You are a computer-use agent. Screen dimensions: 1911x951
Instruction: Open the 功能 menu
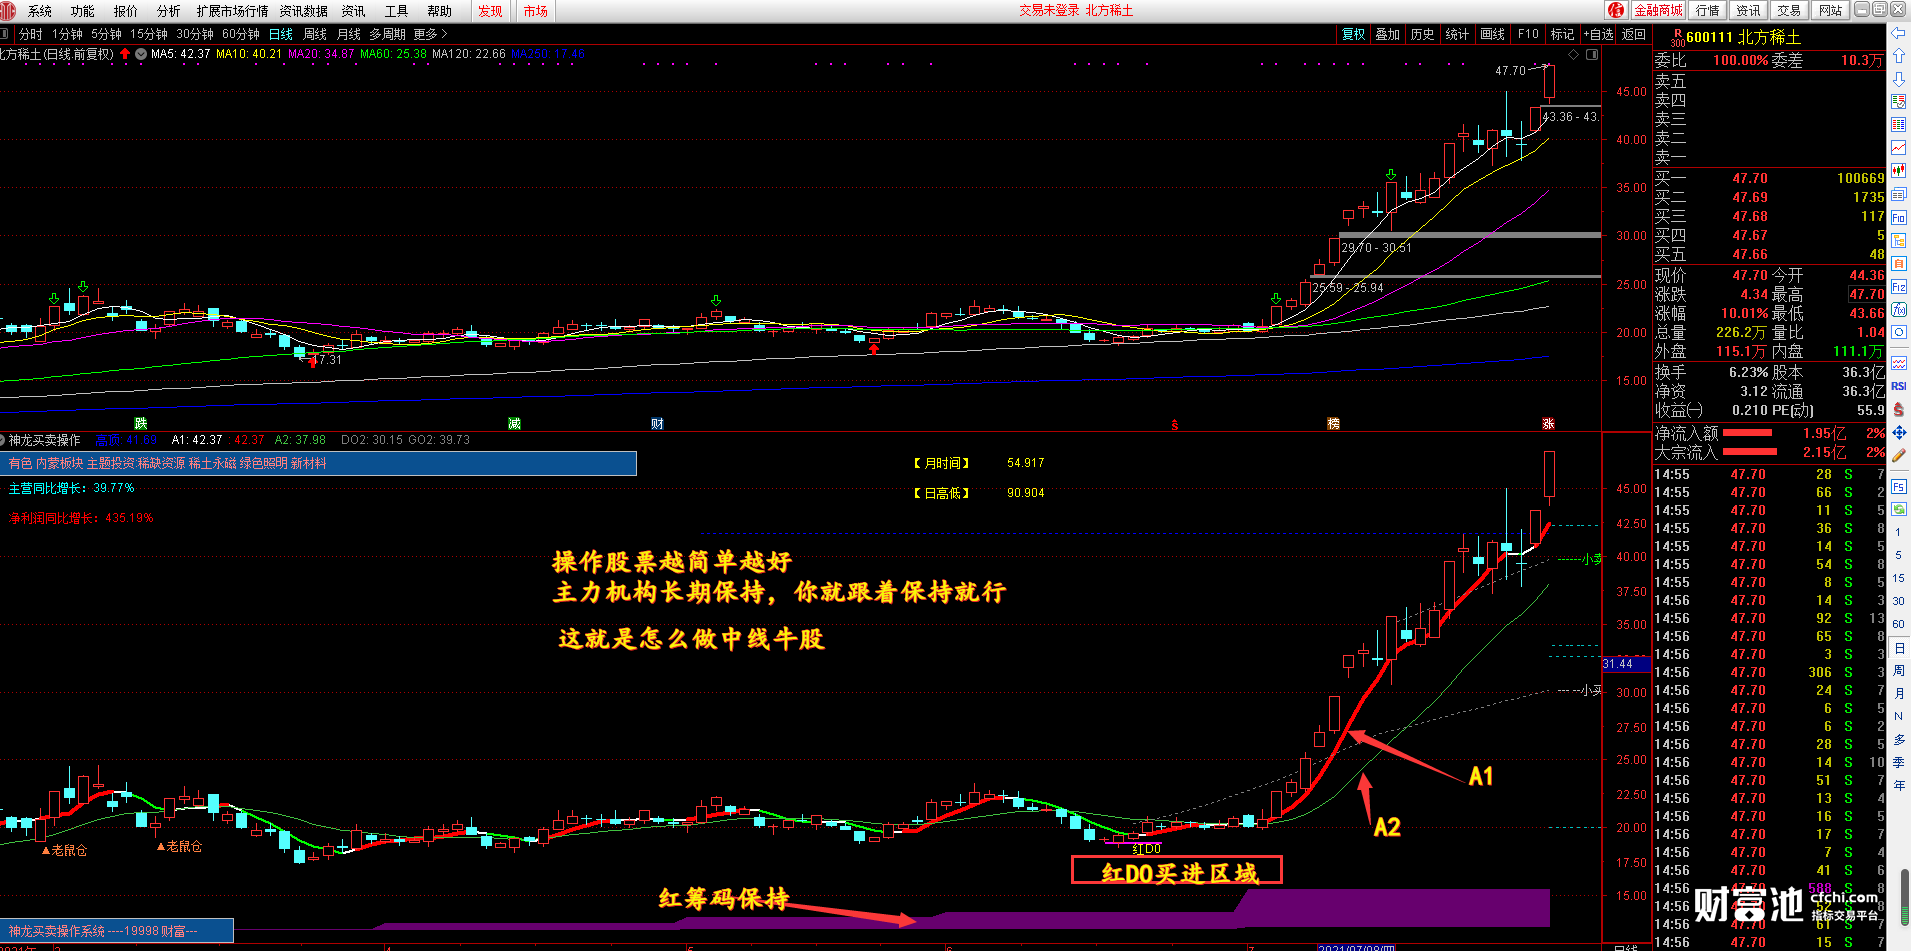[83, 11]
